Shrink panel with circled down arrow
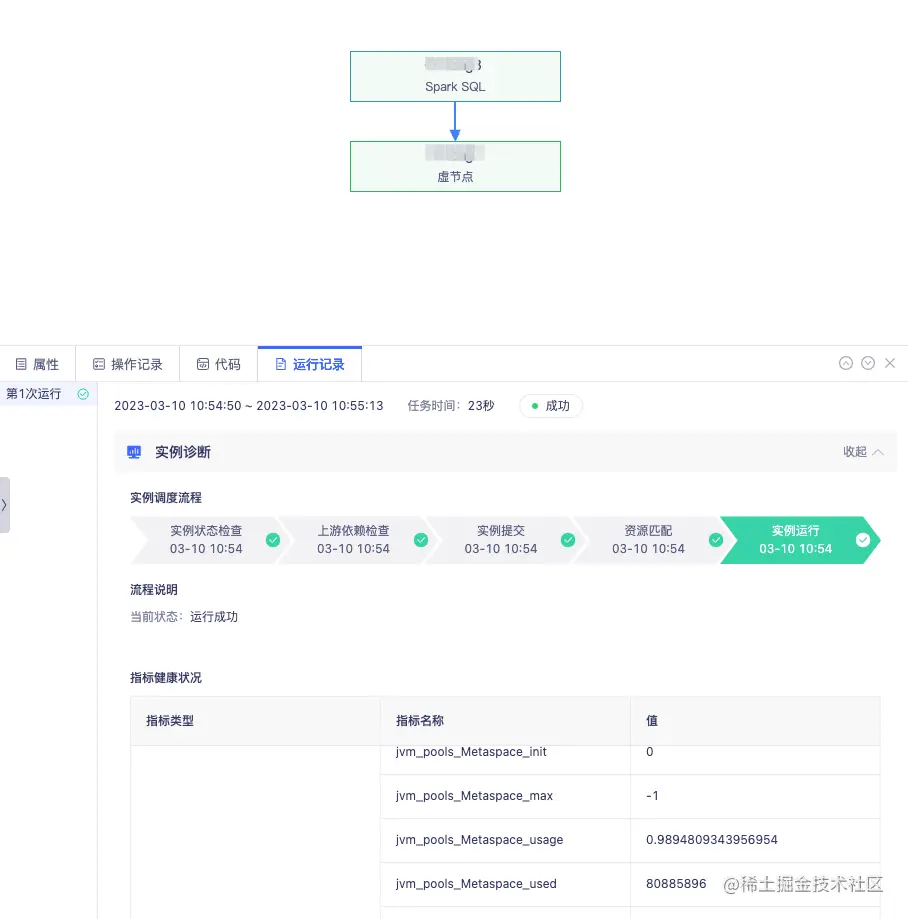 coord(868,363)
